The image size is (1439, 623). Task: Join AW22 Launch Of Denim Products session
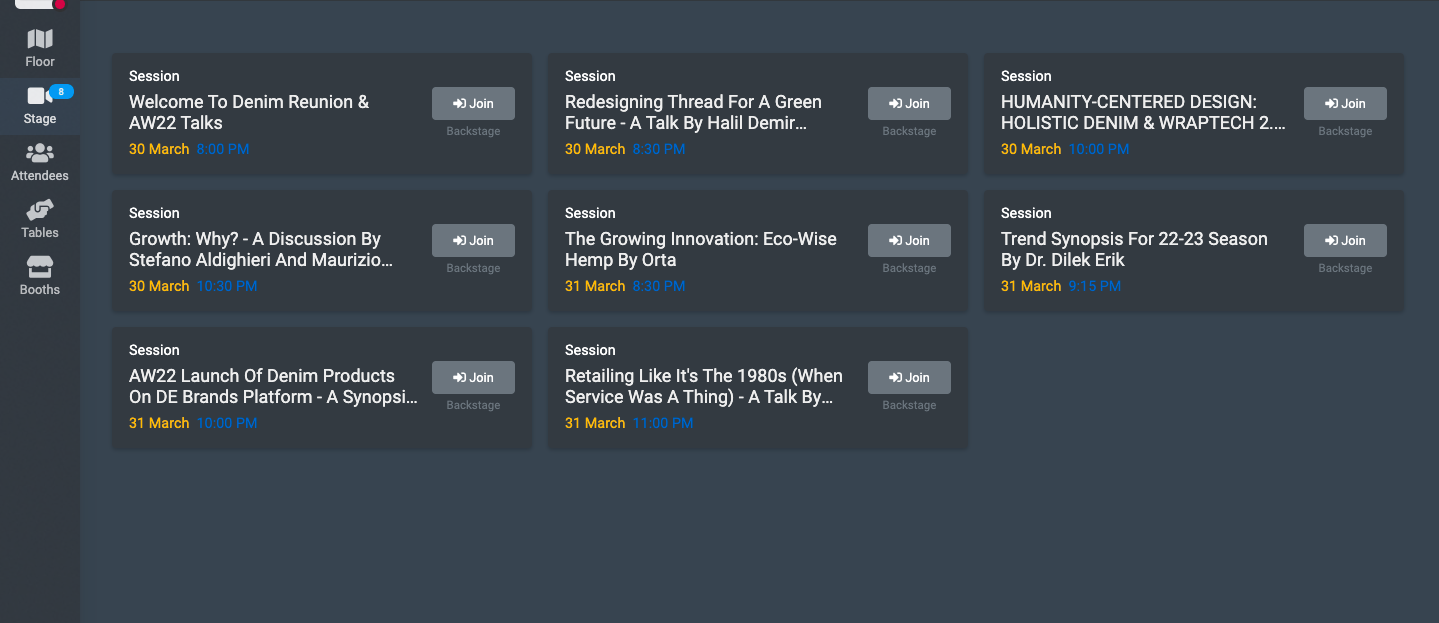(473, 377)
